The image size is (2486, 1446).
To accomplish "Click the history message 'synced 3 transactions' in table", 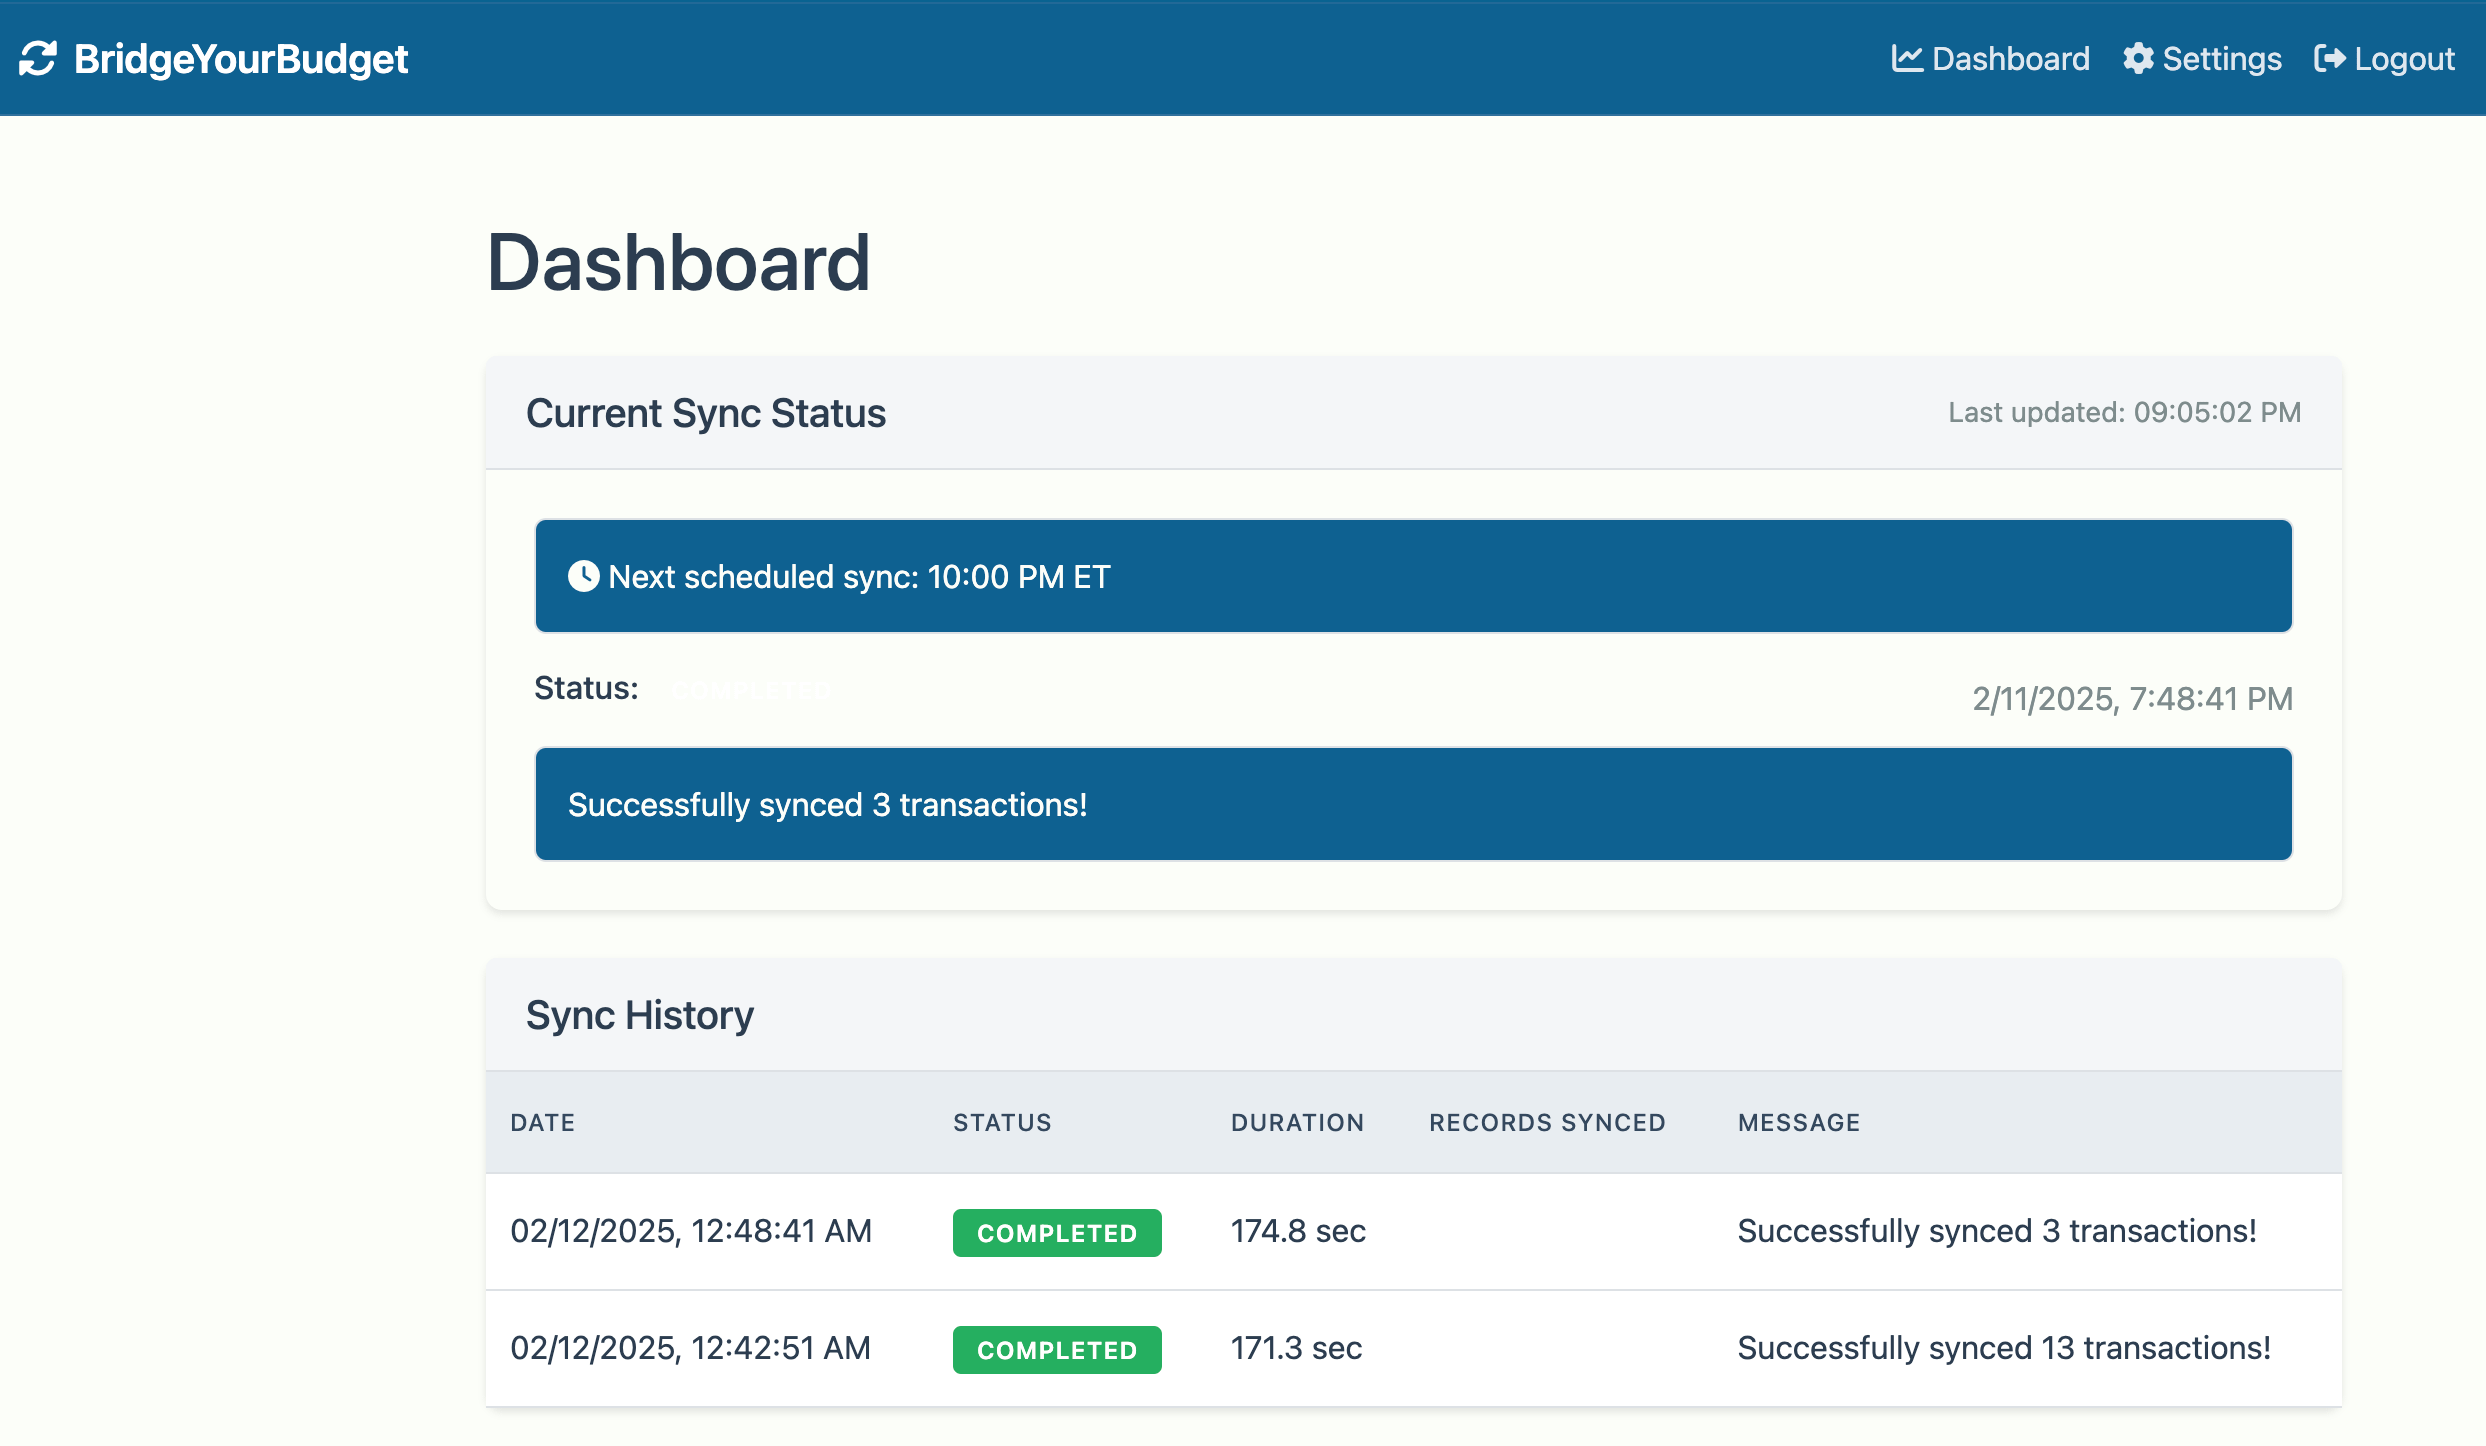I will [1997, 1231].
